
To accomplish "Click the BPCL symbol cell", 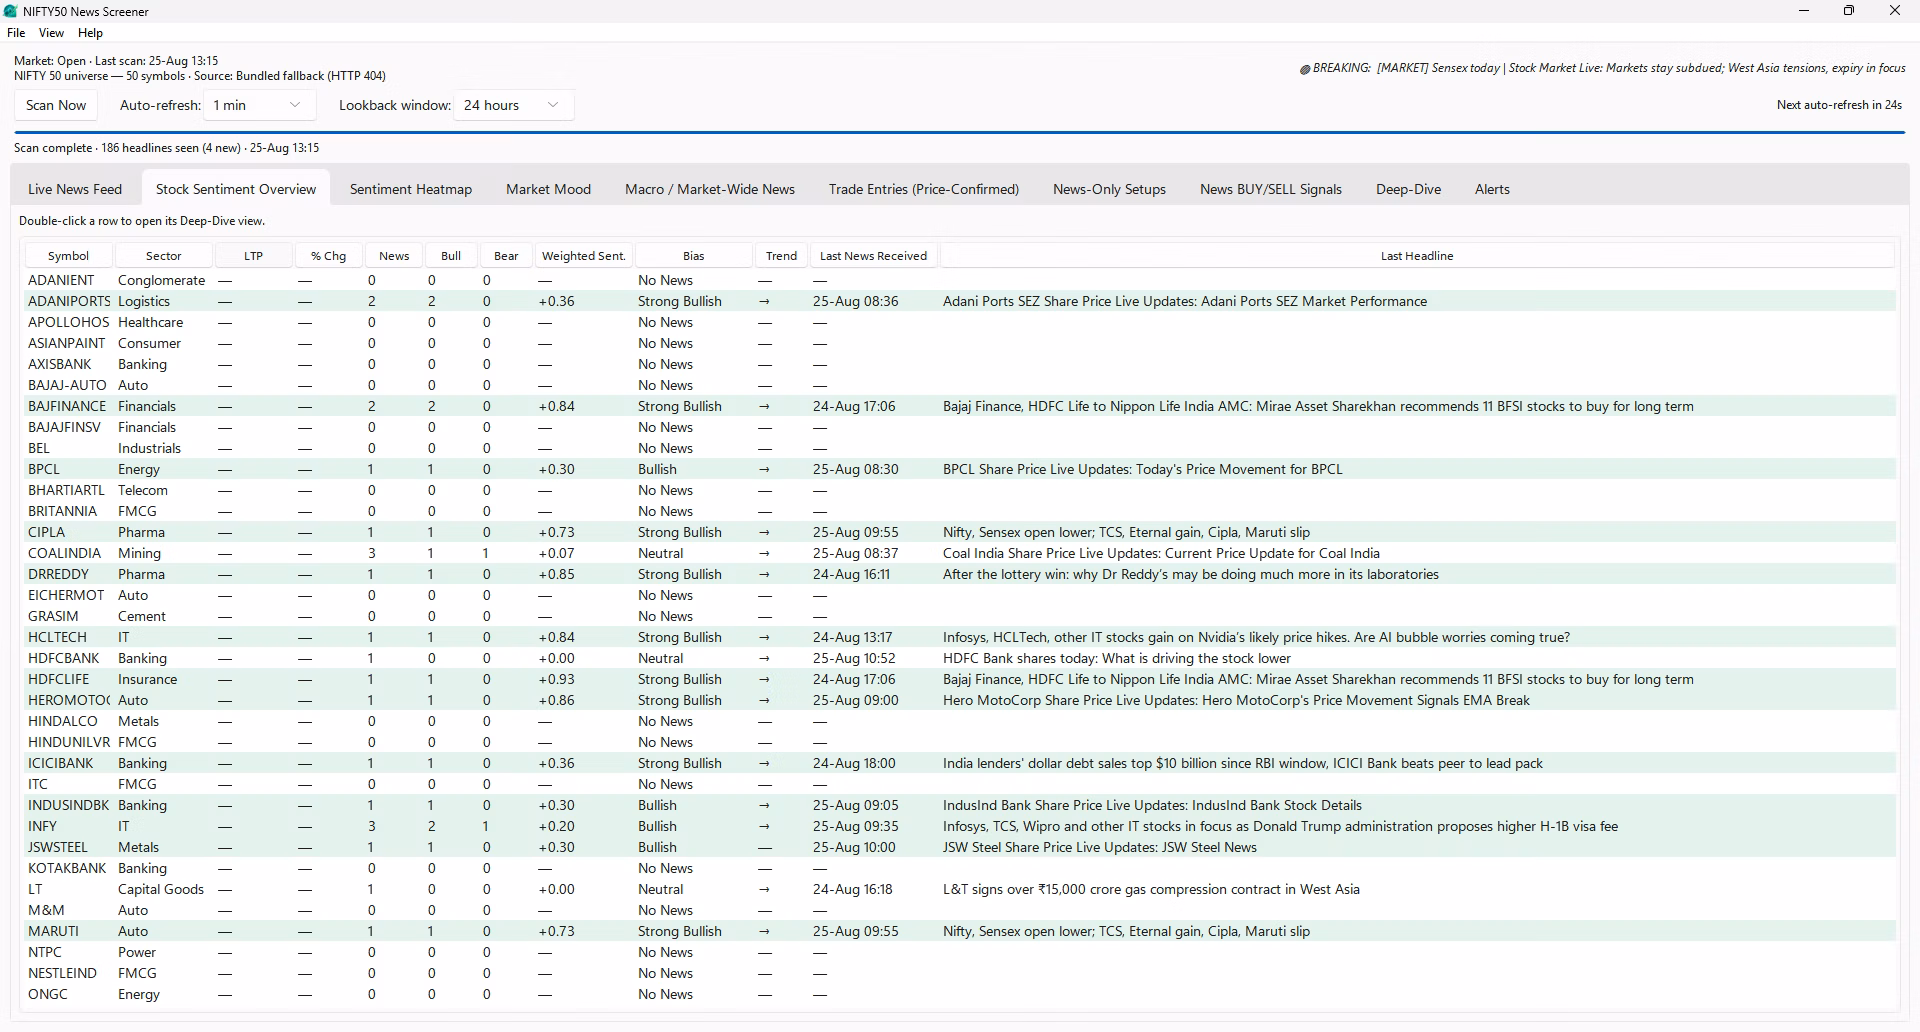I will (44, 469).
